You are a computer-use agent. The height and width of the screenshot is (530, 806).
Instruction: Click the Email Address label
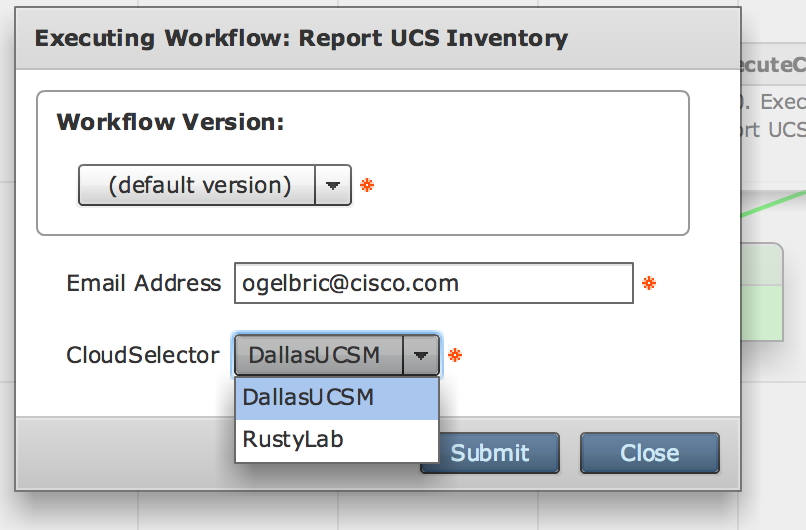[143, 283]
